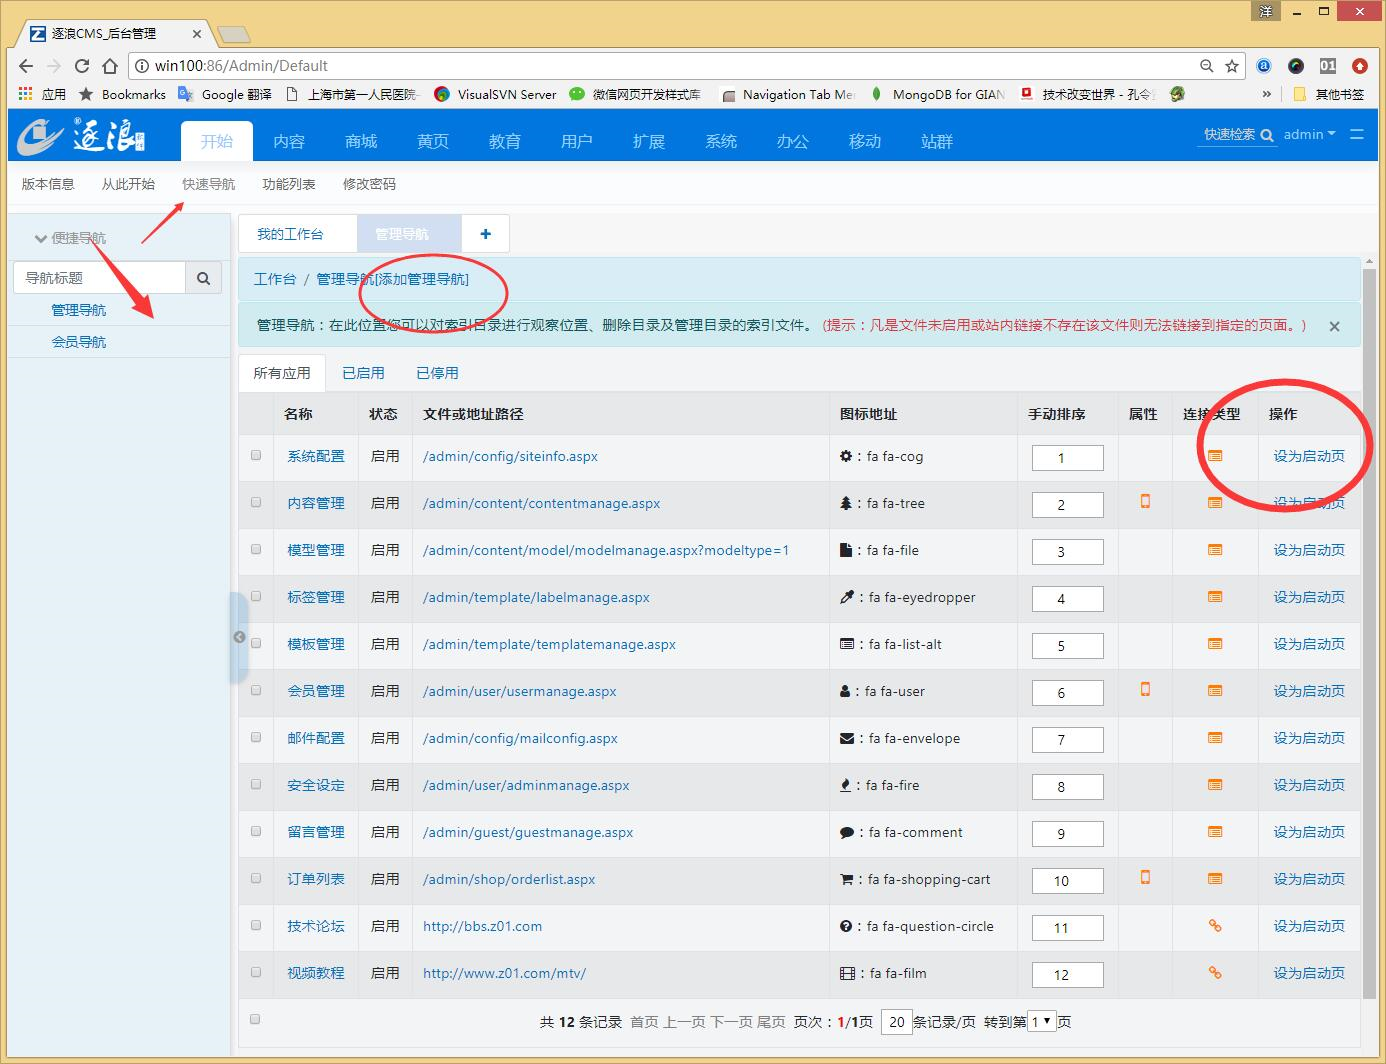Open the 应用 apps shortcut
This screenshot has height=1064, width=1386.
[x=42, y=94]
